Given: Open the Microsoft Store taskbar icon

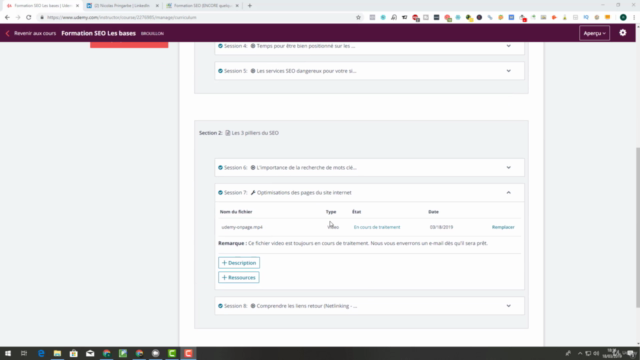Looking at the screenshot, I should pos(73,353).
